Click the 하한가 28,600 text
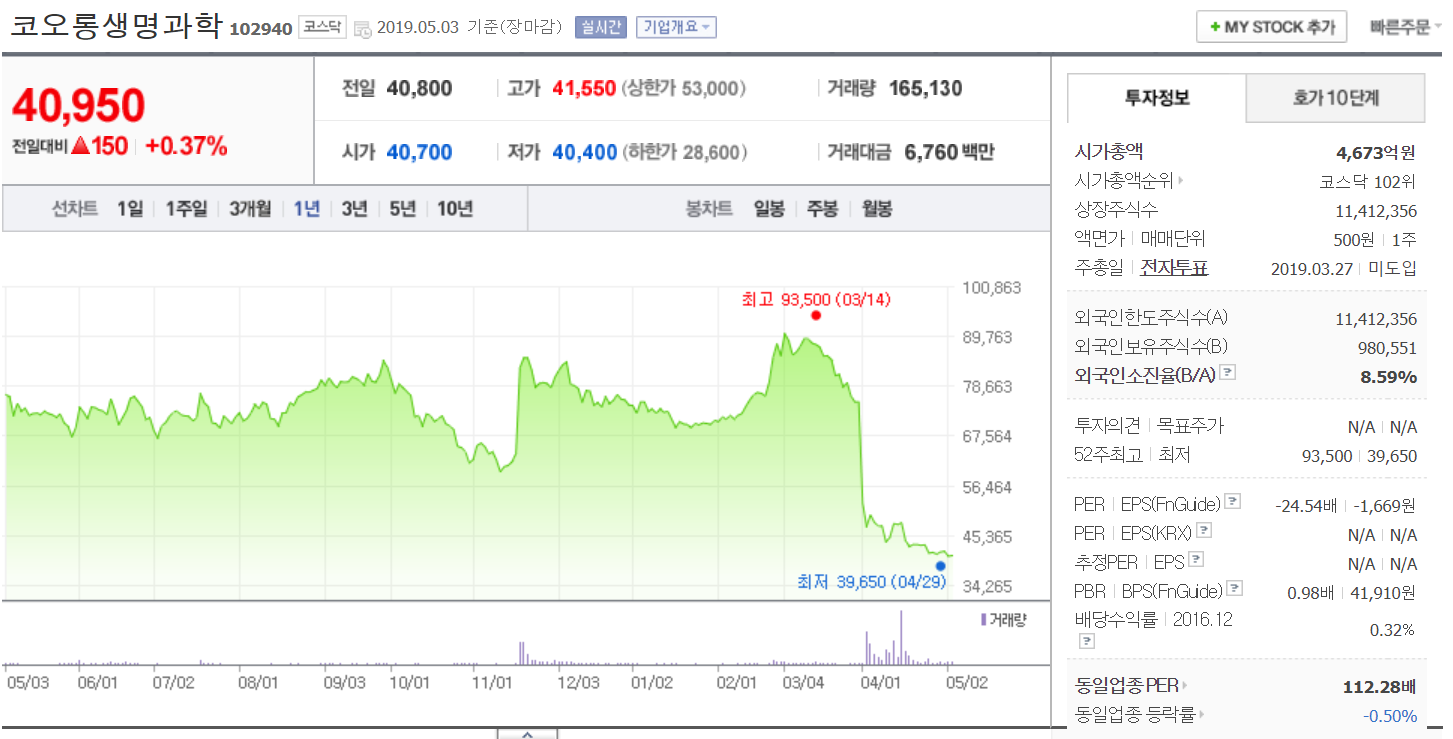The image size is (1453, 739). (x=684, y=152)
